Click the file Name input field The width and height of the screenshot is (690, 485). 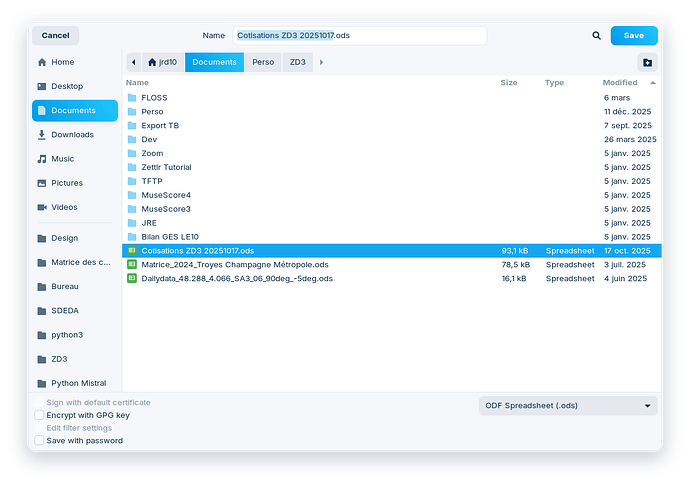[x=360, y=36]
